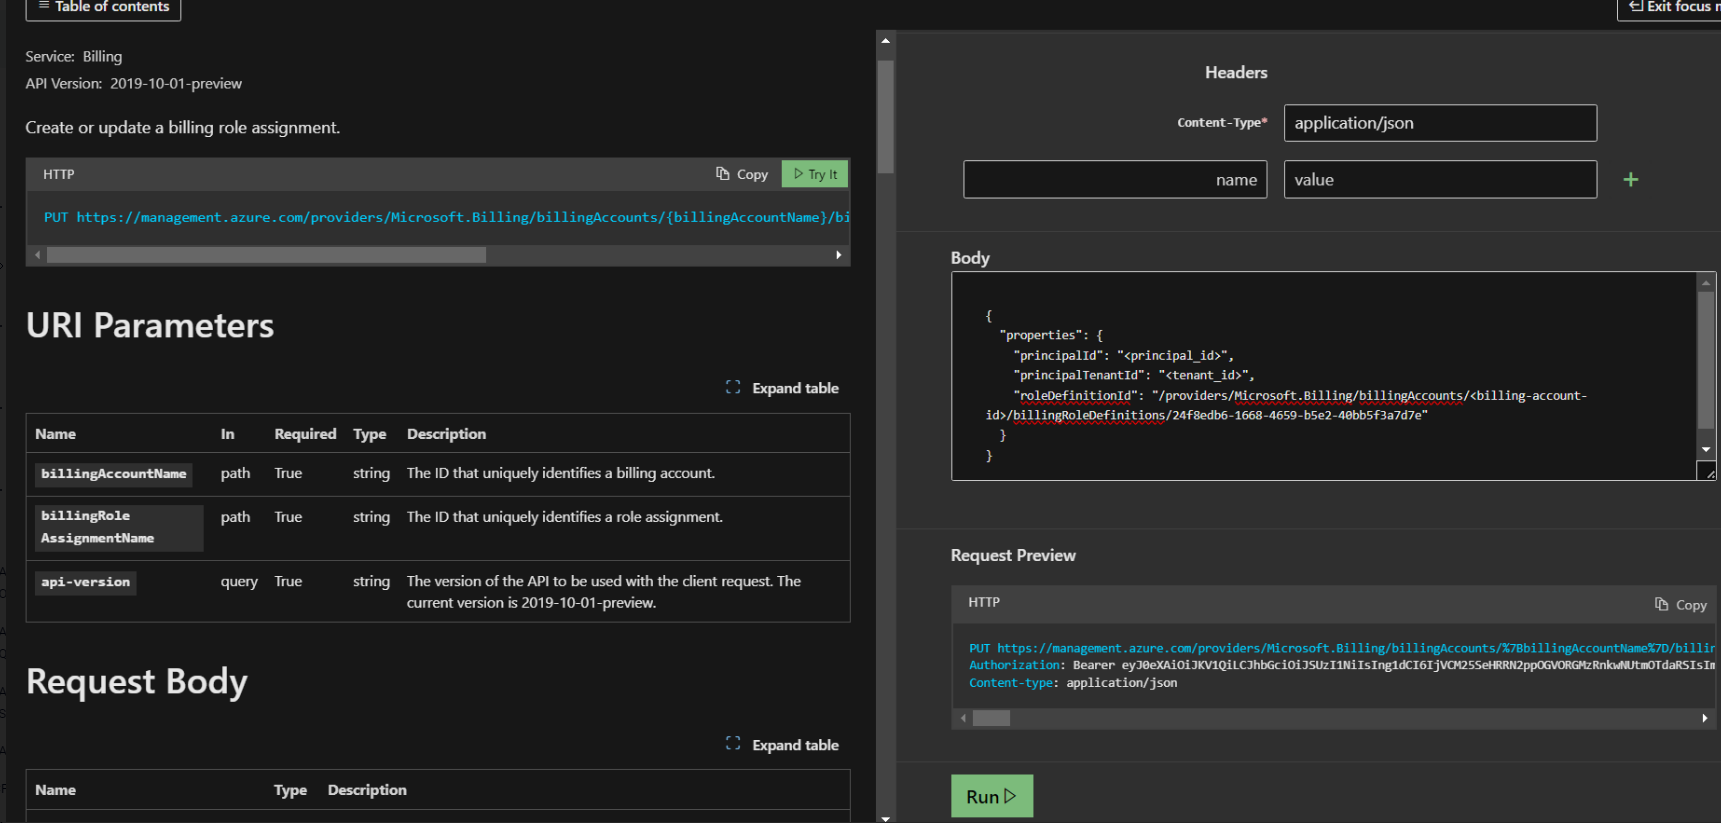Click the horizontal scrollbar thumb under PUT URL
This screenshot has height=823, width=1721.
pyautogui.click(x=266, y=255)
